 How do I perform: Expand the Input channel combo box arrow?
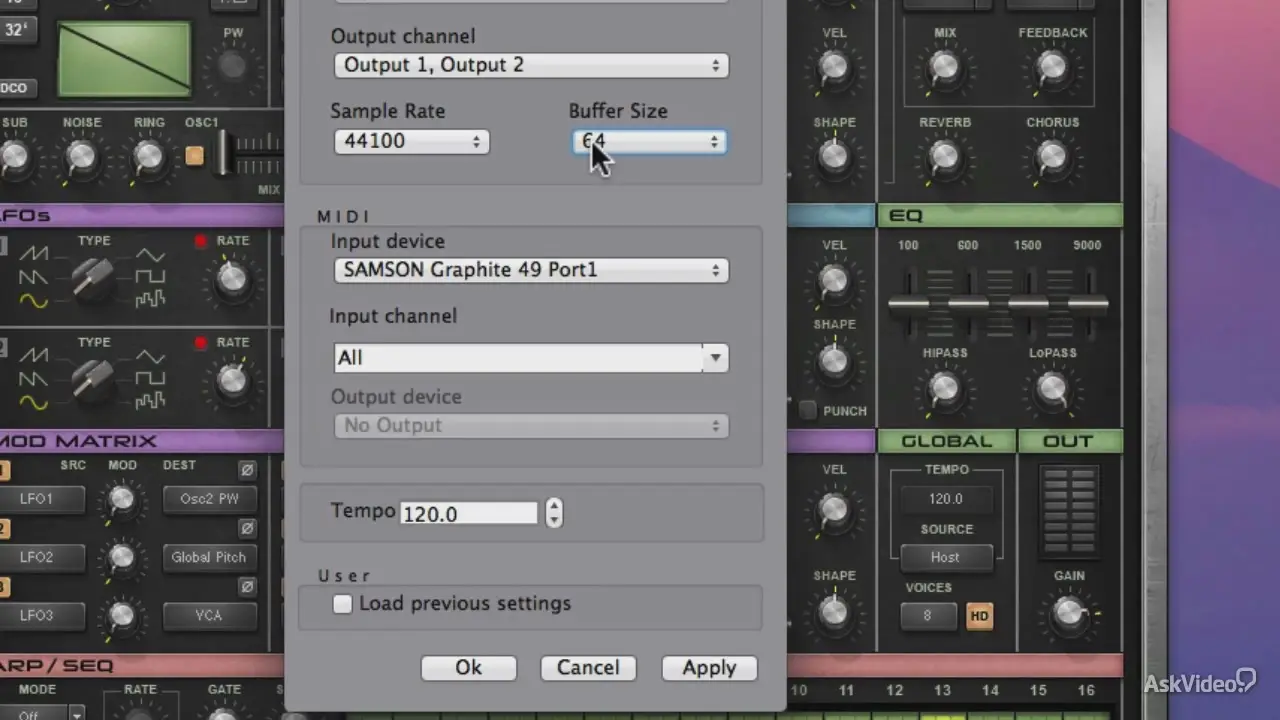pos(715,358)
